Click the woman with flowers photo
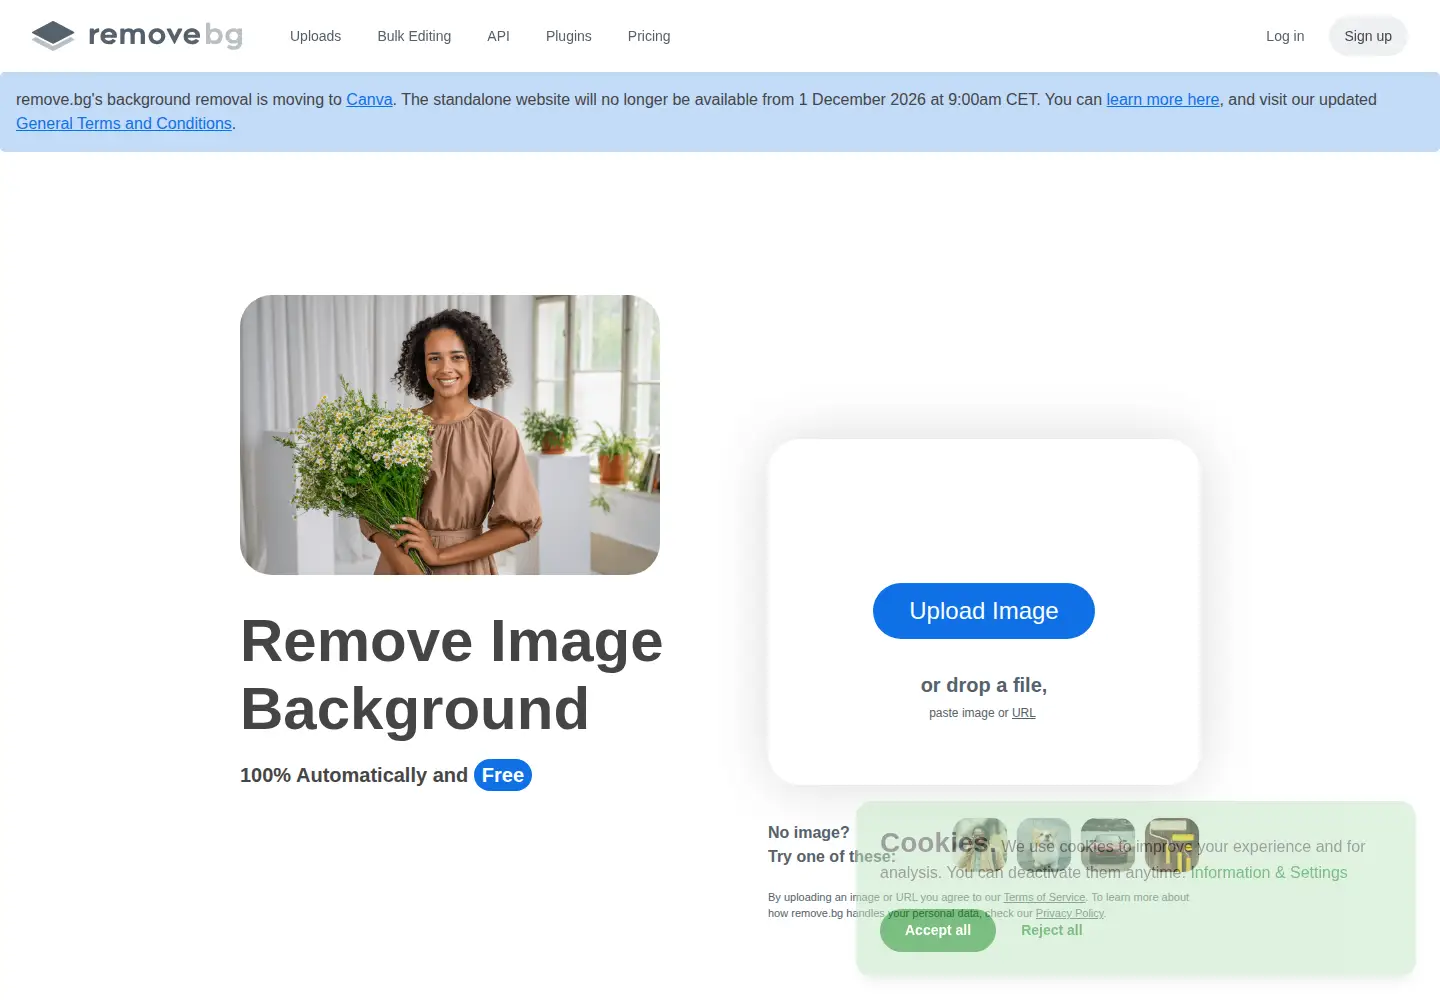This screenshot has width=1440, height=1000. tap(450, 435)
